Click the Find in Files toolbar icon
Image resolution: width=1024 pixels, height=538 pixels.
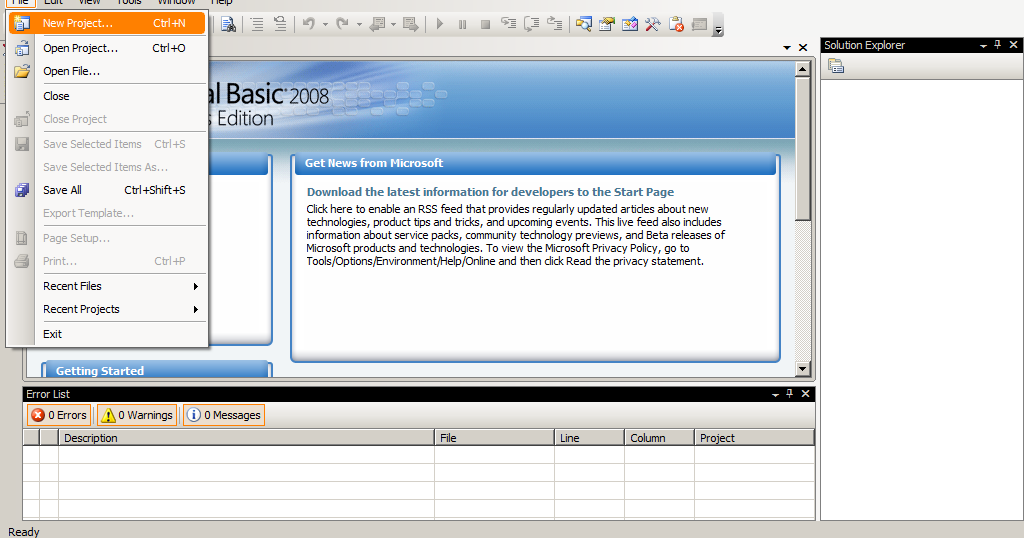coord(228,24)
